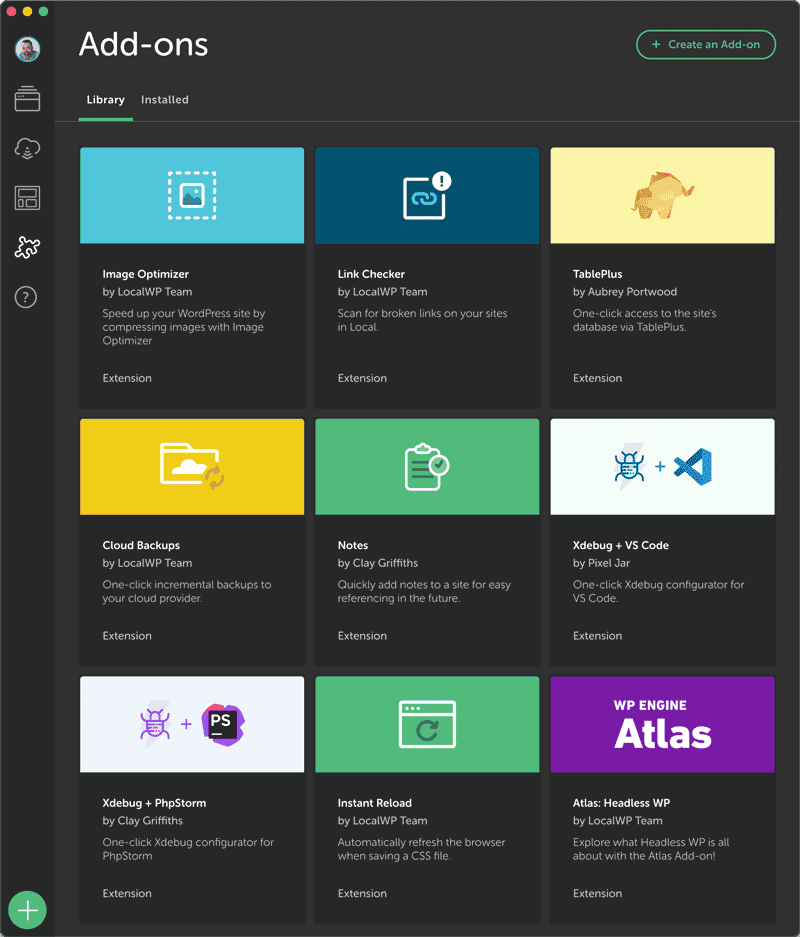This screenshot has height=937, width=800.
Task: Click 'by Aubrey Portwood' author text
Action: (x=625, y=292)
